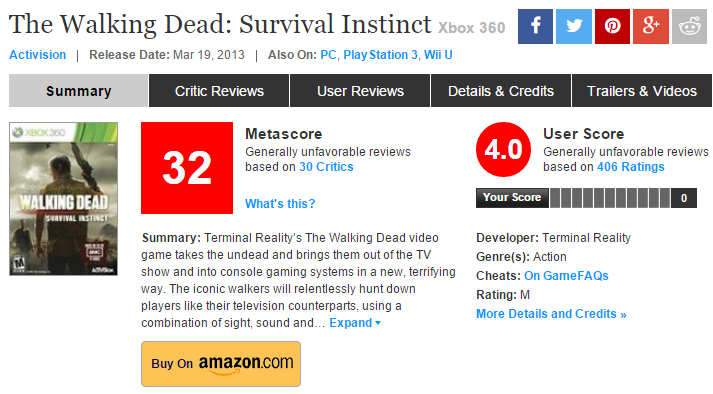Set your score on rating bar
Screen dimensions: 713x394
(610, 198)
